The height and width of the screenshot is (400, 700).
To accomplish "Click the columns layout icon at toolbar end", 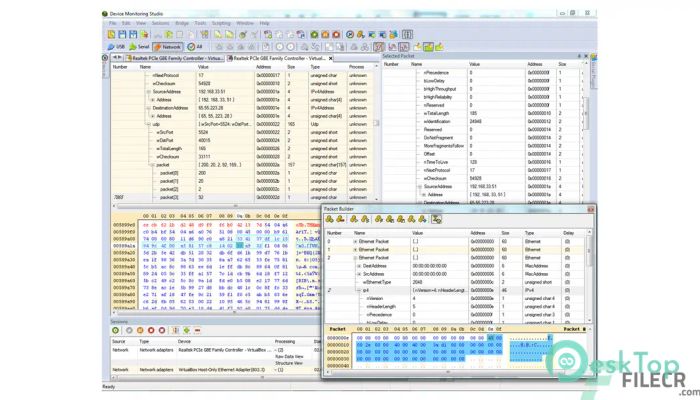I will point(407,34).
